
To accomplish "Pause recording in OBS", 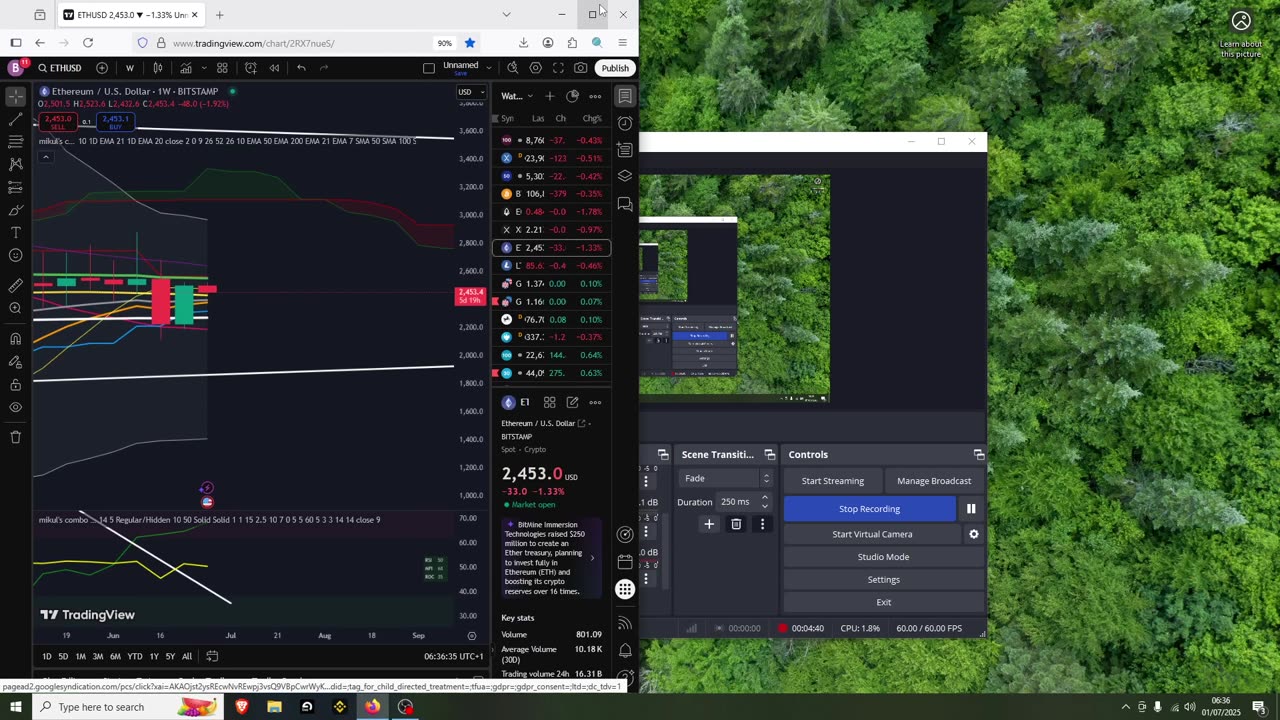I will 971,509.
